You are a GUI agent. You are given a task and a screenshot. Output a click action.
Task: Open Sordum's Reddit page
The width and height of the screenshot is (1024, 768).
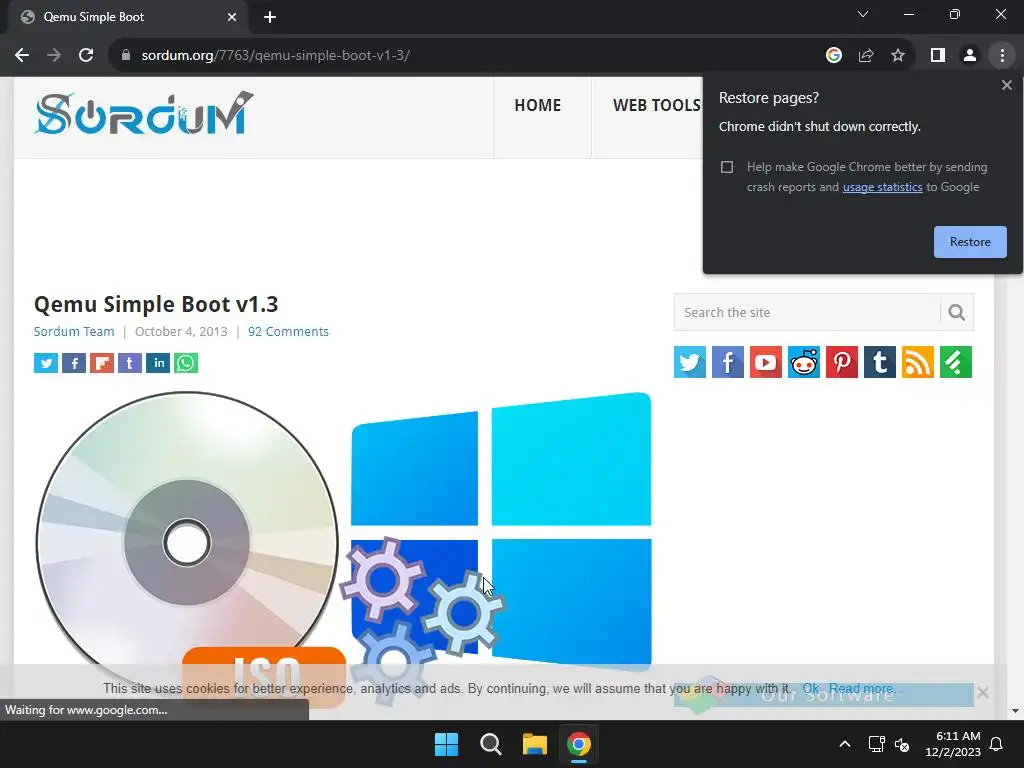click(803, 362)
